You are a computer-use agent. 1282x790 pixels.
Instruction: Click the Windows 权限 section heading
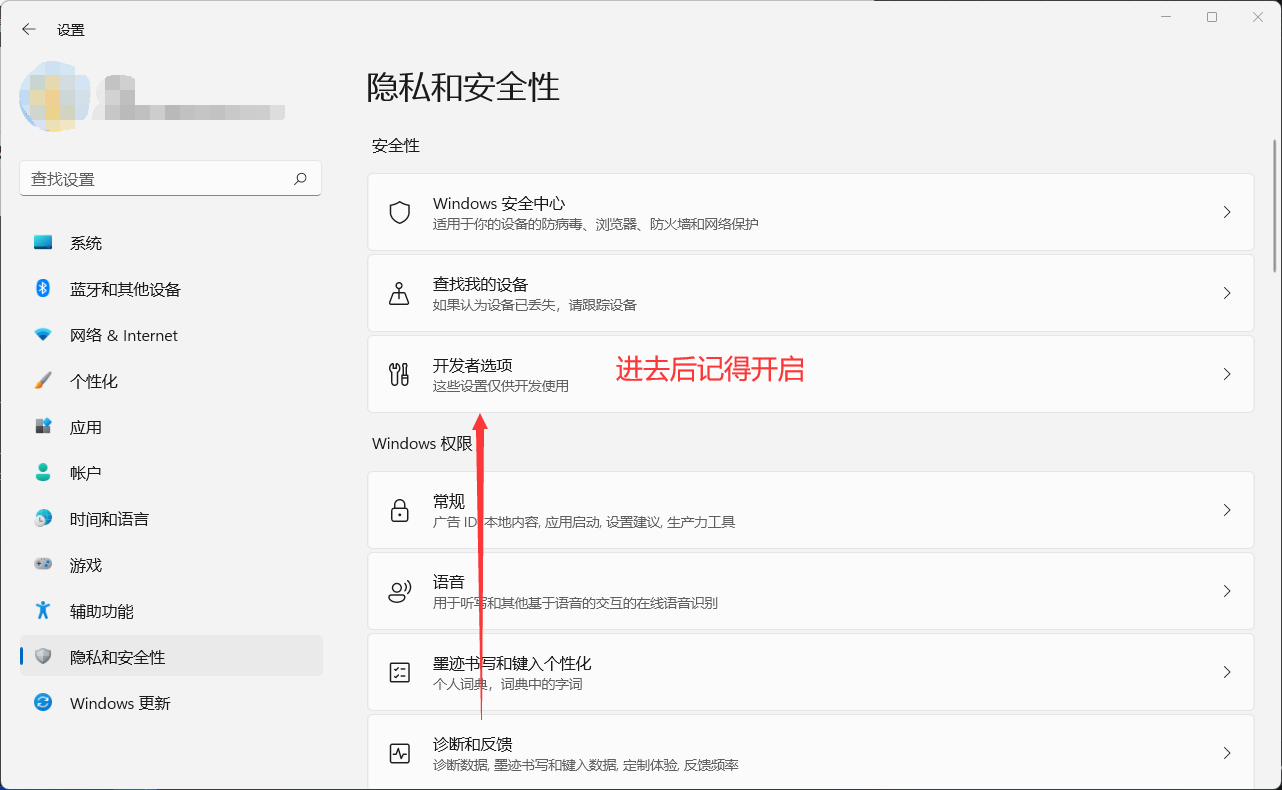point(422,443)
